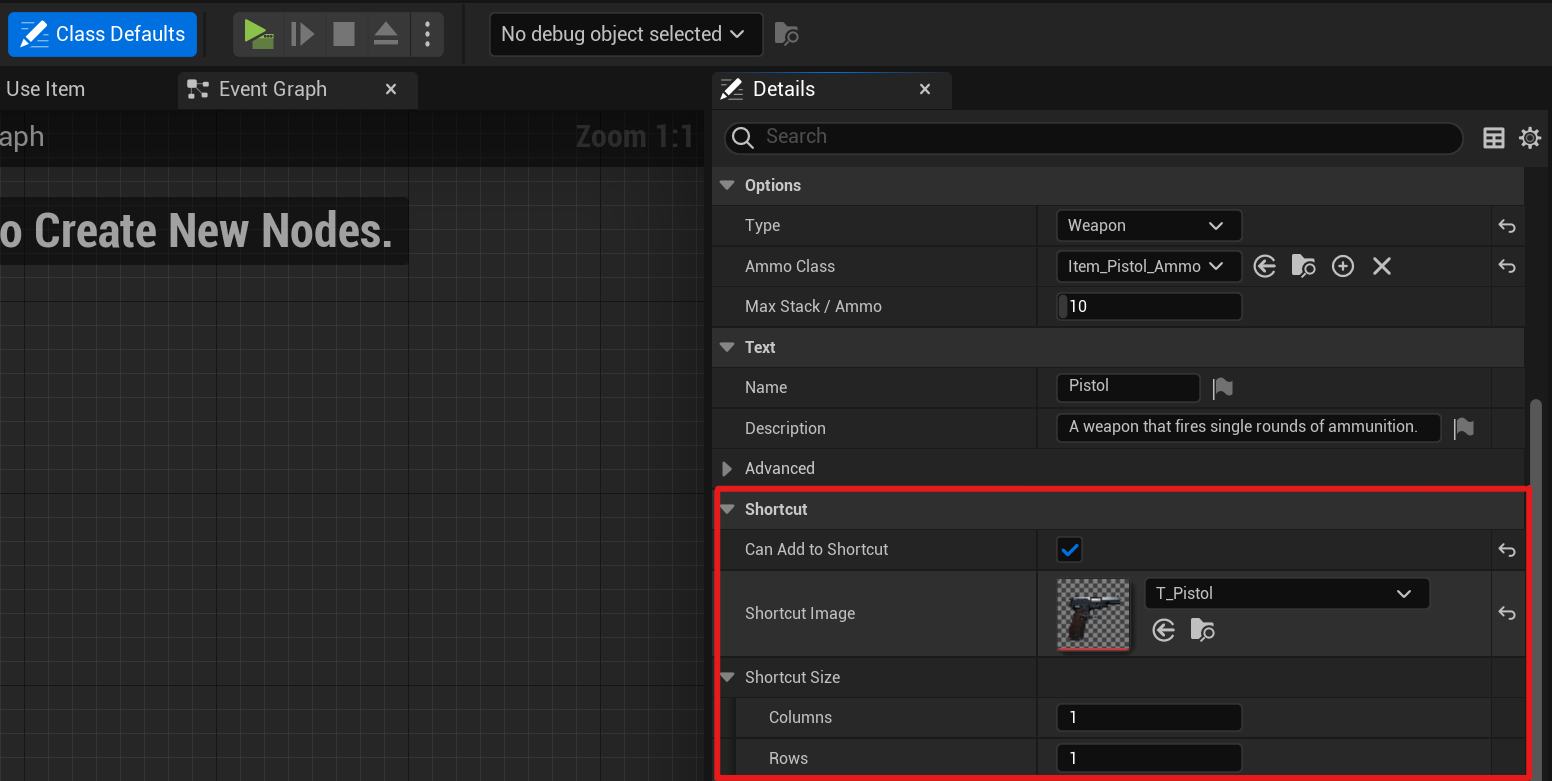Browse to Ammo Class in Content Browser
This screenshot has width=1552, height=781.
1303,266
